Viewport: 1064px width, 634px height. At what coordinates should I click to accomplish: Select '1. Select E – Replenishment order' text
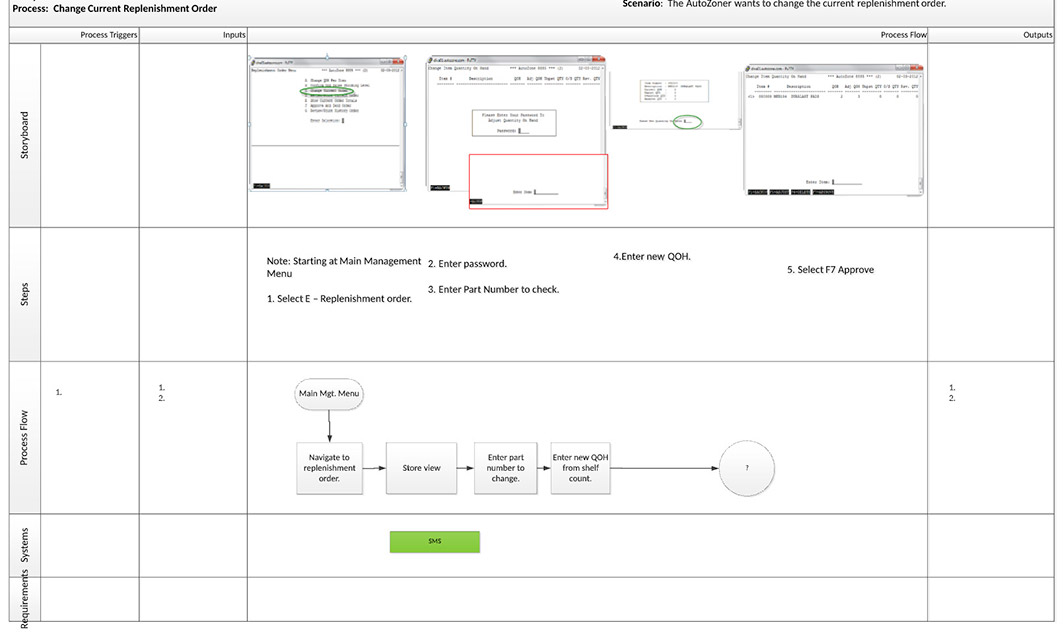coord(339,299)
